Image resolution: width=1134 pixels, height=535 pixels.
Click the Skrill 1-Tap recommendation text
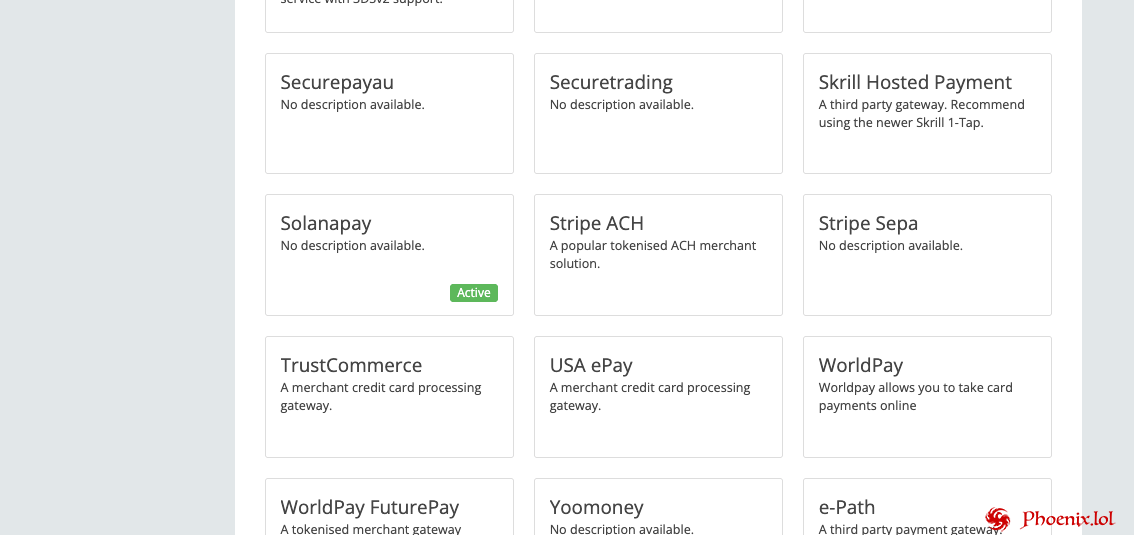921,113
